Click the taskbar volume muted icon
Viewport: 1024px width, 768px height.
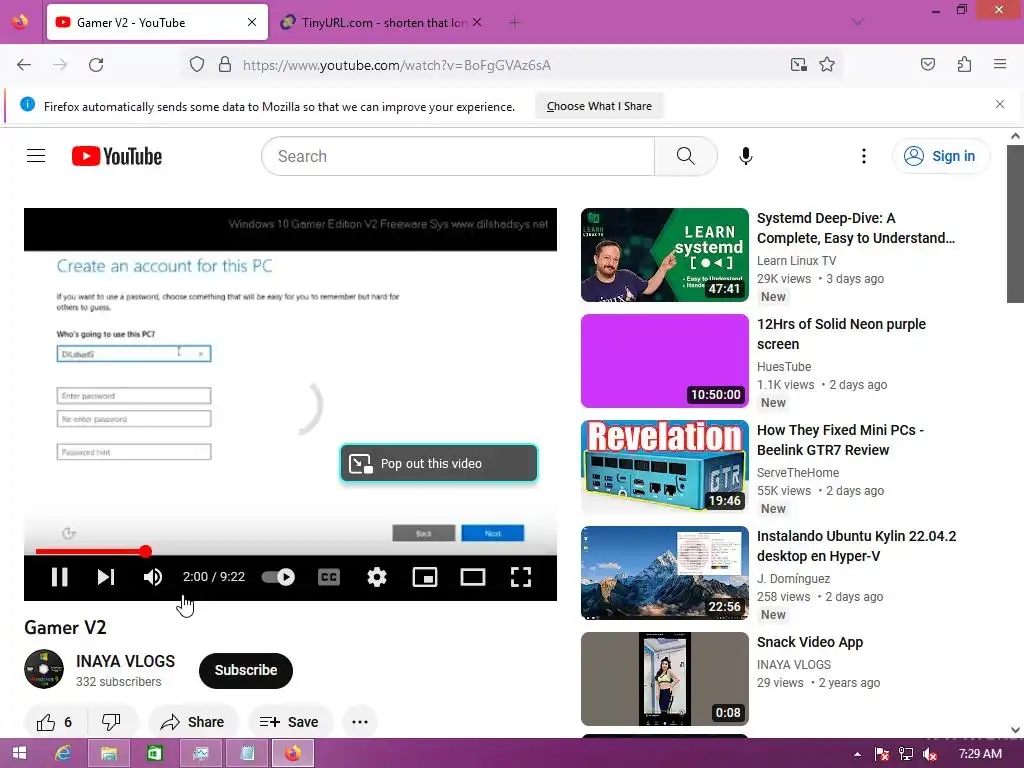coord(930,754)
